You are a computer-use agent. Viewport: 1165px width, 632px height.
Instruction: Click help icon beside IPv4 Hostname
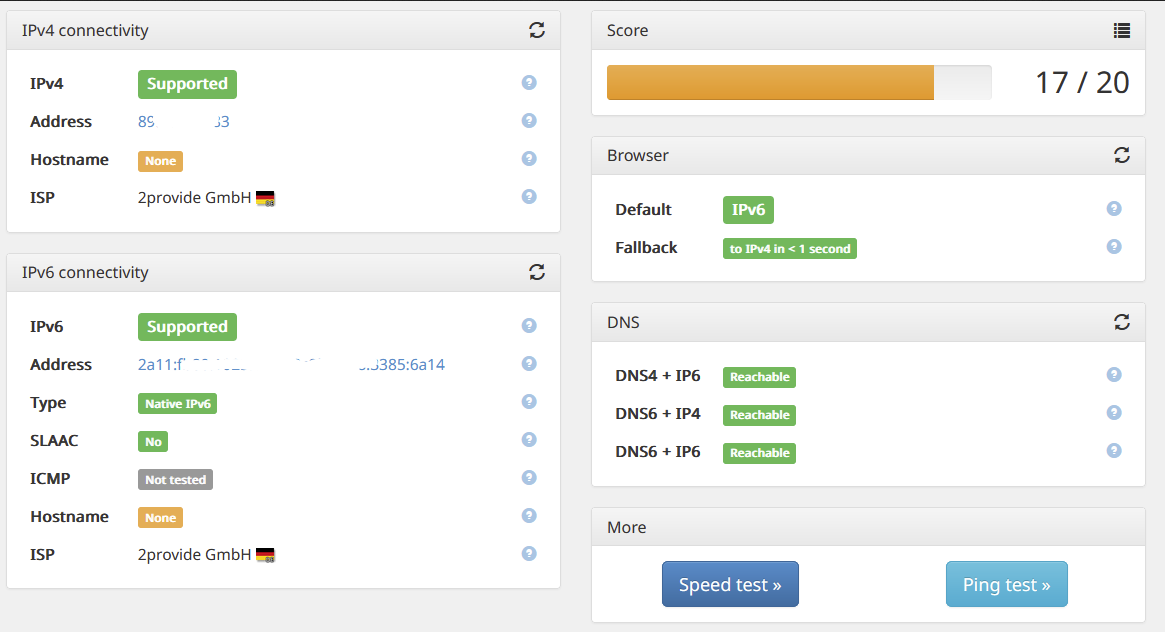[x=529, y=159]
